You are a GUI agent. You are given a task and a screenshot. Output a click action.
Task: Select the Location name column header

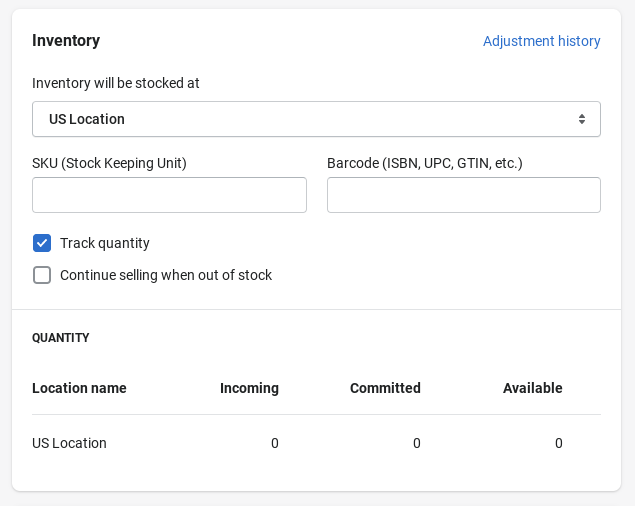click(79, 388)
